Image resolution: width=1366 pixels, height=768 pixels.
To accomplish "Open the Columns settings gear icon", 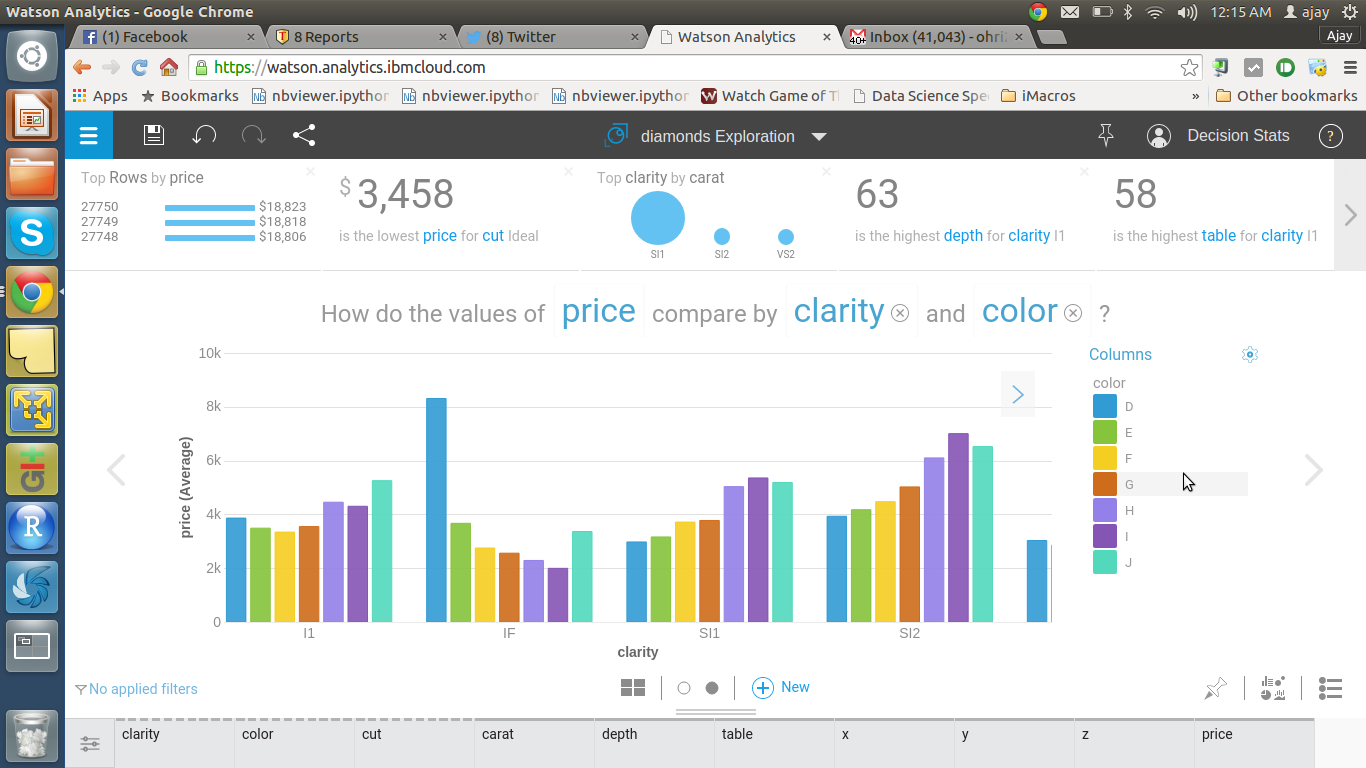I will 1249,354.
